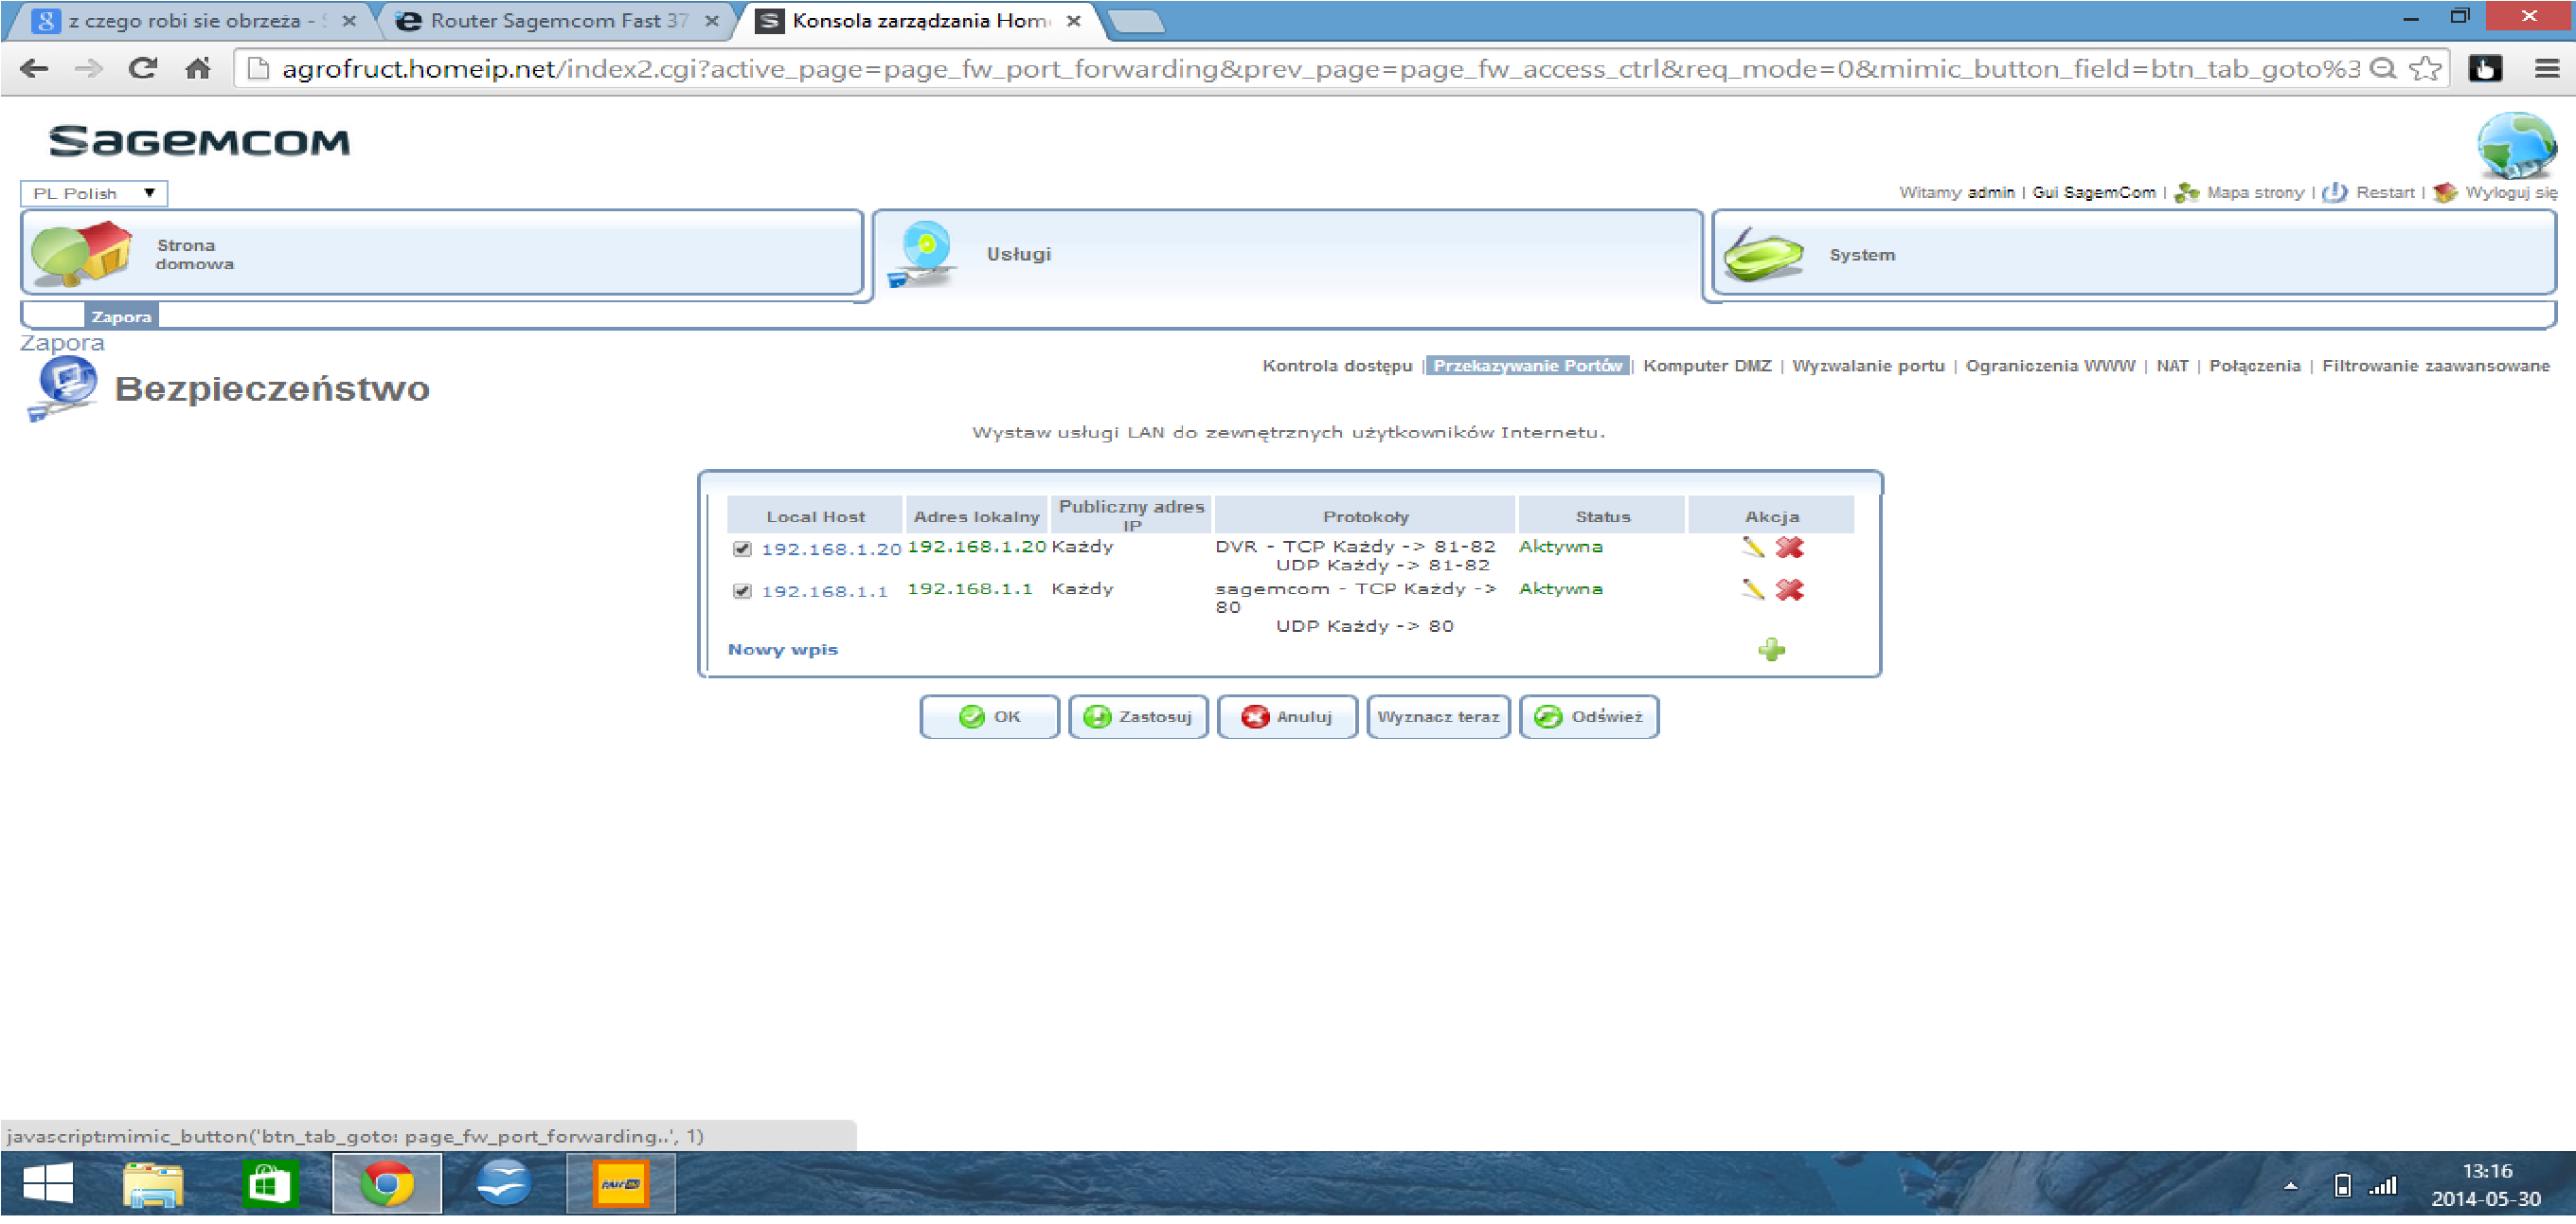Add a new port forwarding entry
This screenshot has height=1224, width=2576.
pos(1770,648)
